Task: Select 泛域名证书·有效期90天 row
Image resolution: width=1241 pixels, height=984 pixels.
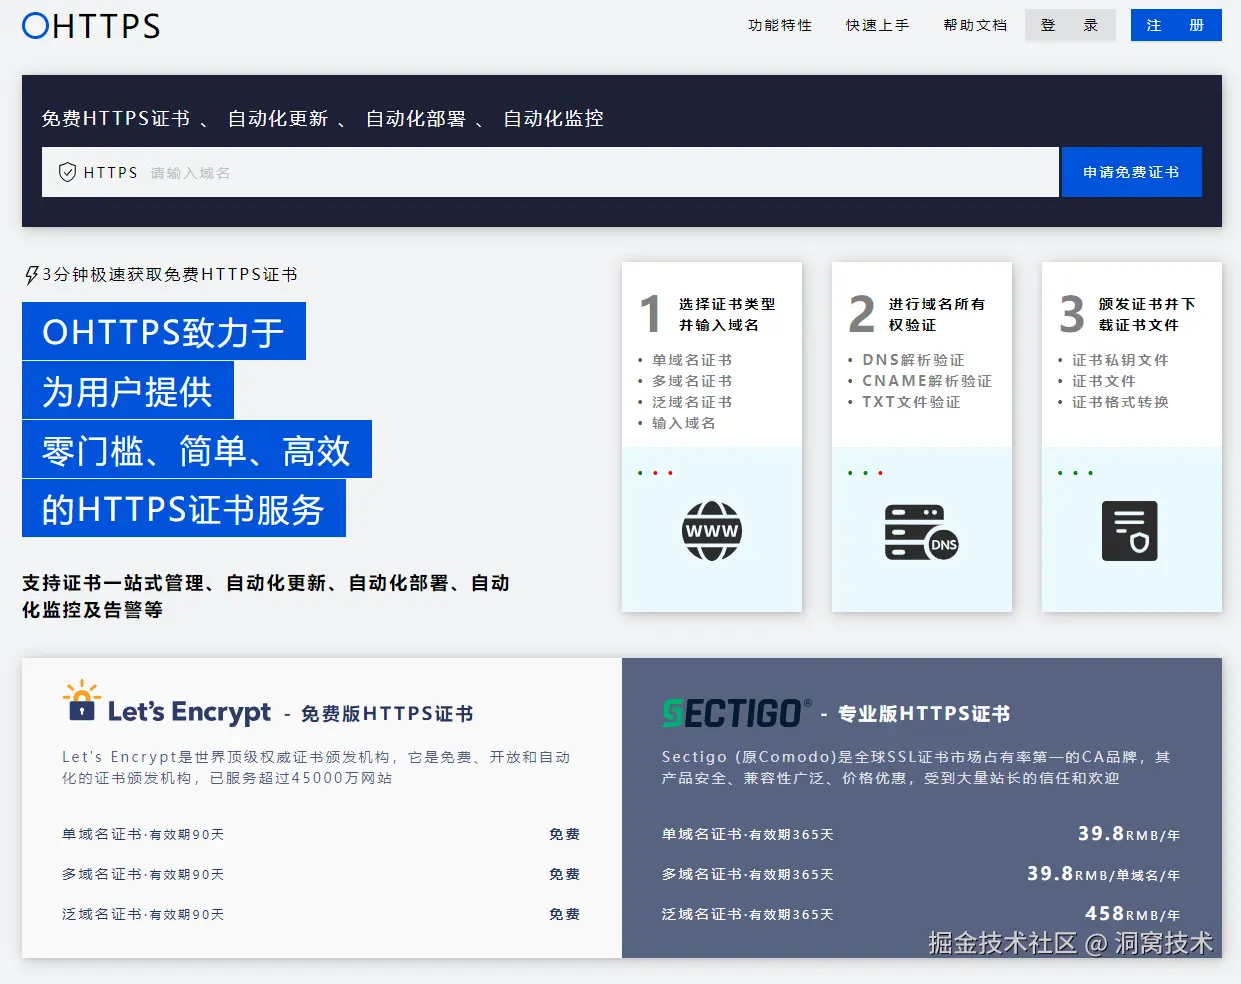Action: [321, 914]
